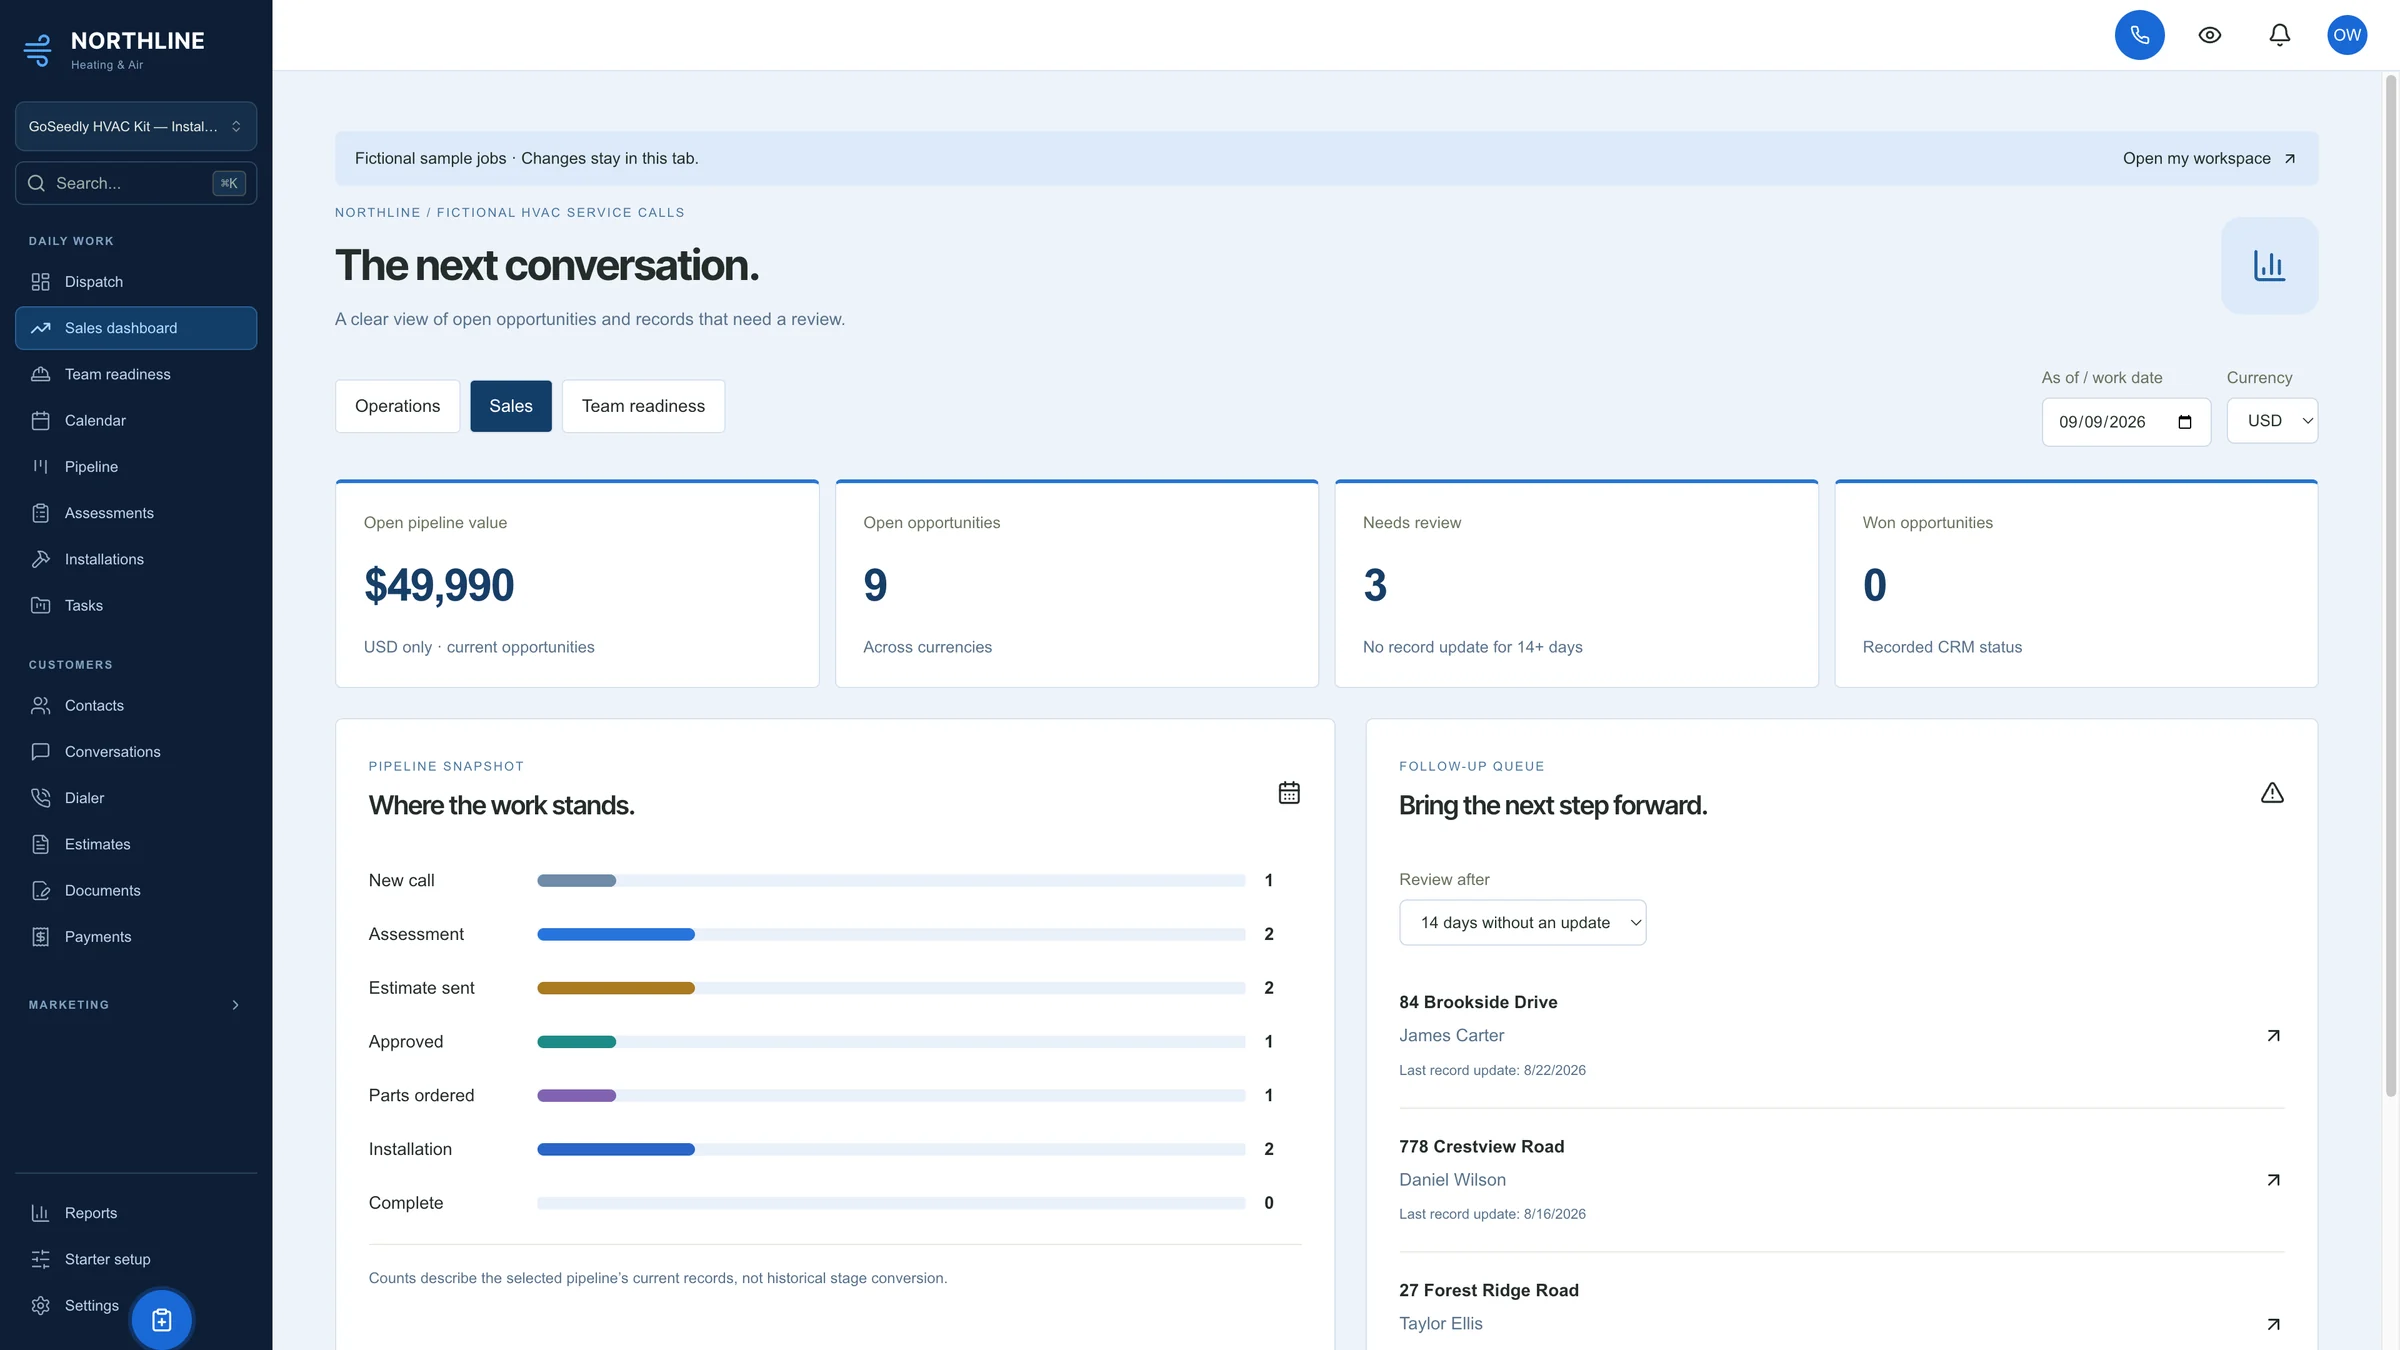The image size is (2400, 1350).
Task: Select the Sales tab
Action: click(x=510, y=406)
